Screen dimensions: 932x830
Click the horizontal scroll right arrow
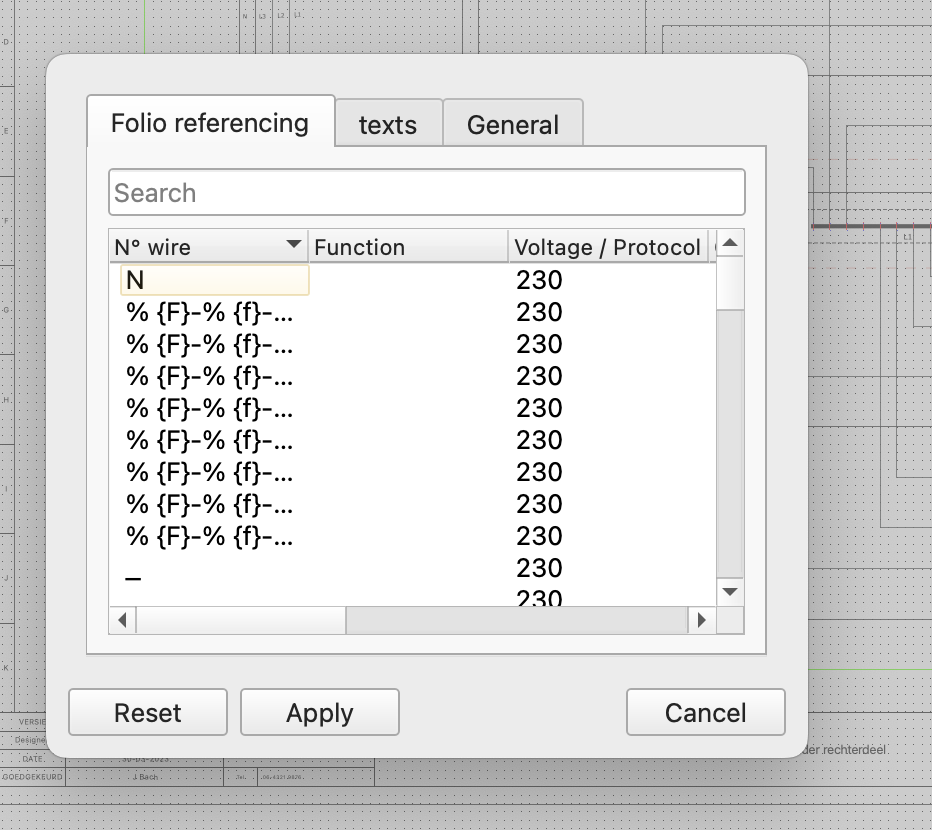pyautogui.click(x=701, y=620)
